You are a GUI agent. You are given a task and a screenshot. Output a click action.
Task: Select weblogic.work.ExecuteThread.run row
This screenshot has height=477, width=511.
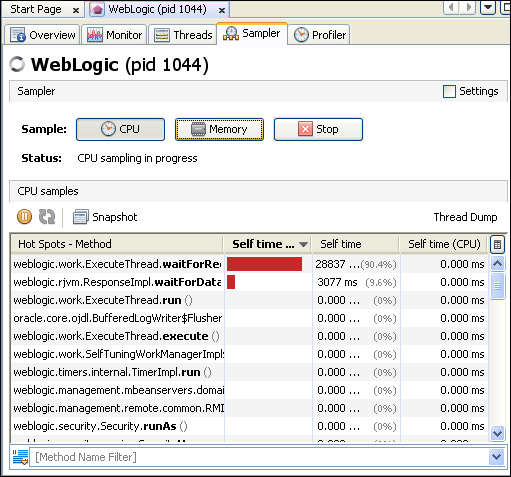click(250, 300)
